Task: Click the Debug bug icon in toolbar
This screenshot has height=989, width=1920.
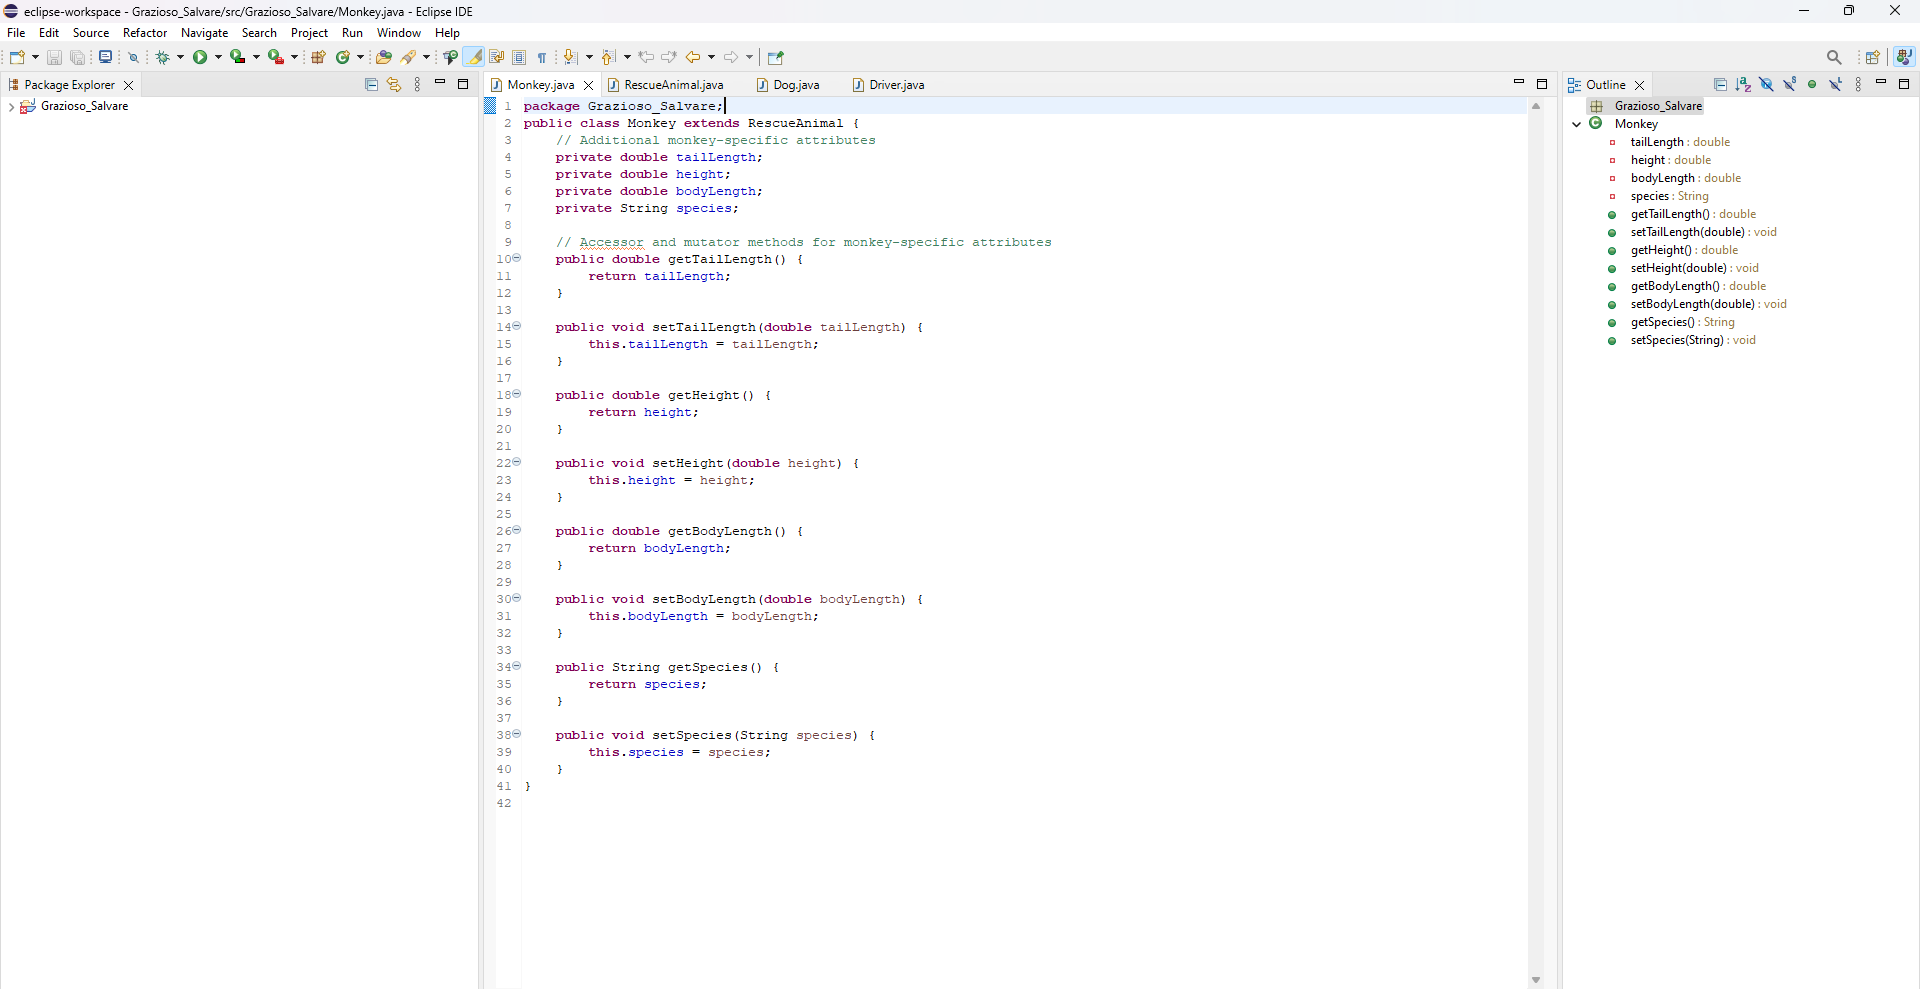Action: (x=162, y=57)
